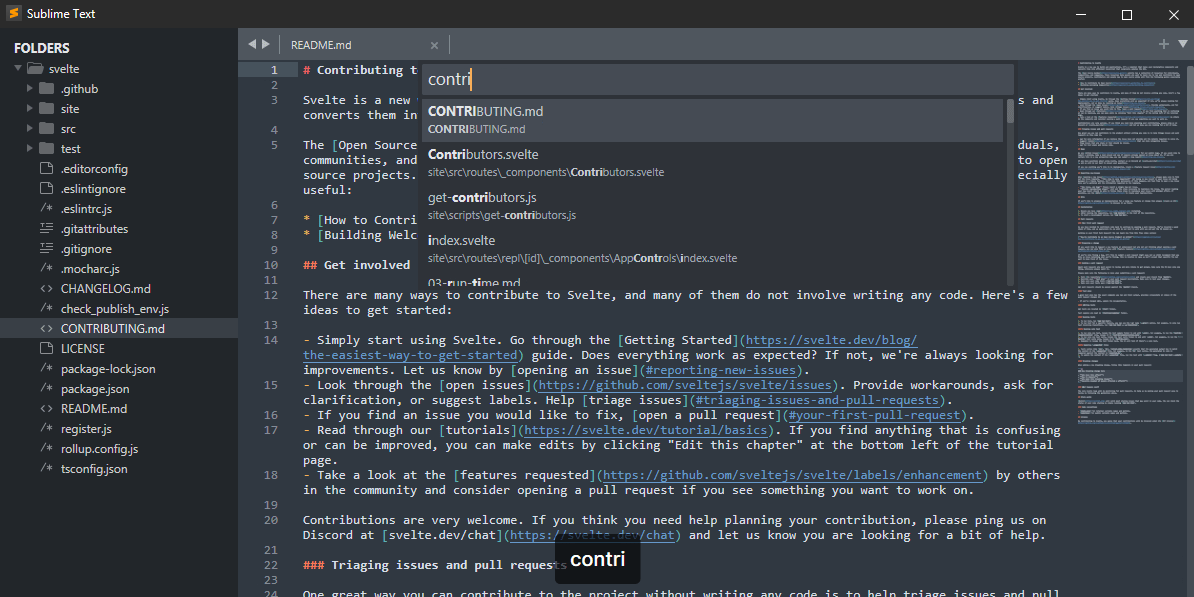This screenshot has height=597, width=1194.
Task: Click the '### Triaging issues and pull requests' heading
Action: click(x=434, y=565)
